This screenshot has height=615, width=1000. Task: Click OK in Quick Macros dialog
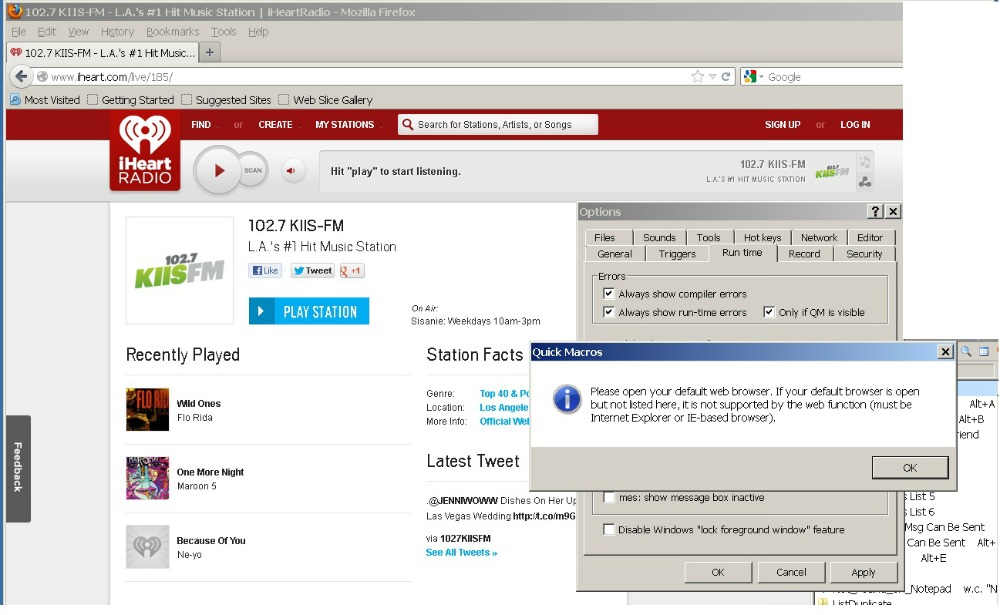point(909,468)
